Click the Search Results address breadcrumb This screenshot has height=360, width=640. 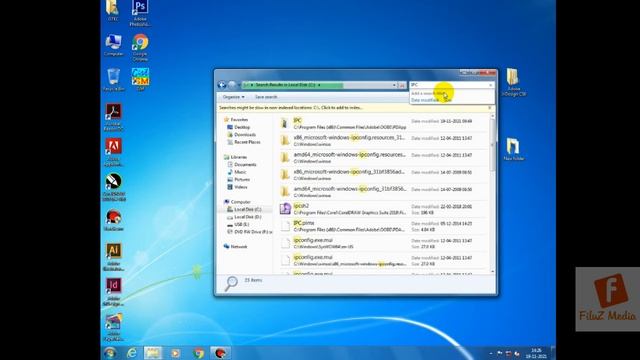click(286, 85)
